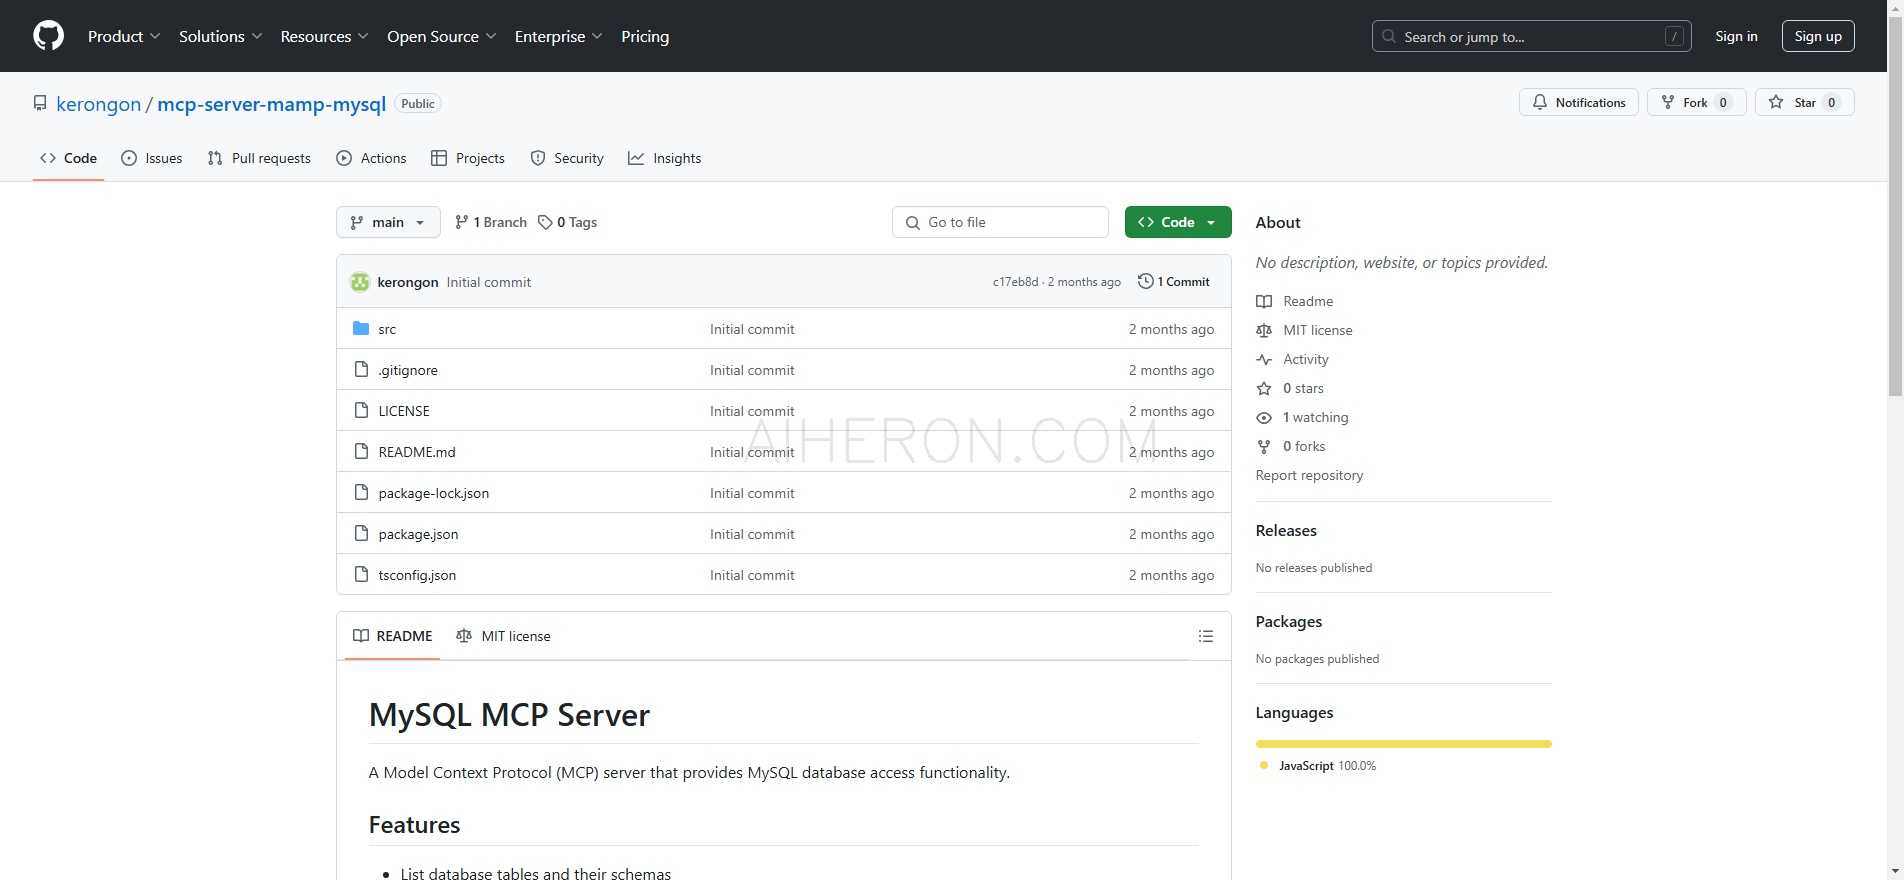
Task: Click the bell icon in Notifications
Action: (1540, 102)
